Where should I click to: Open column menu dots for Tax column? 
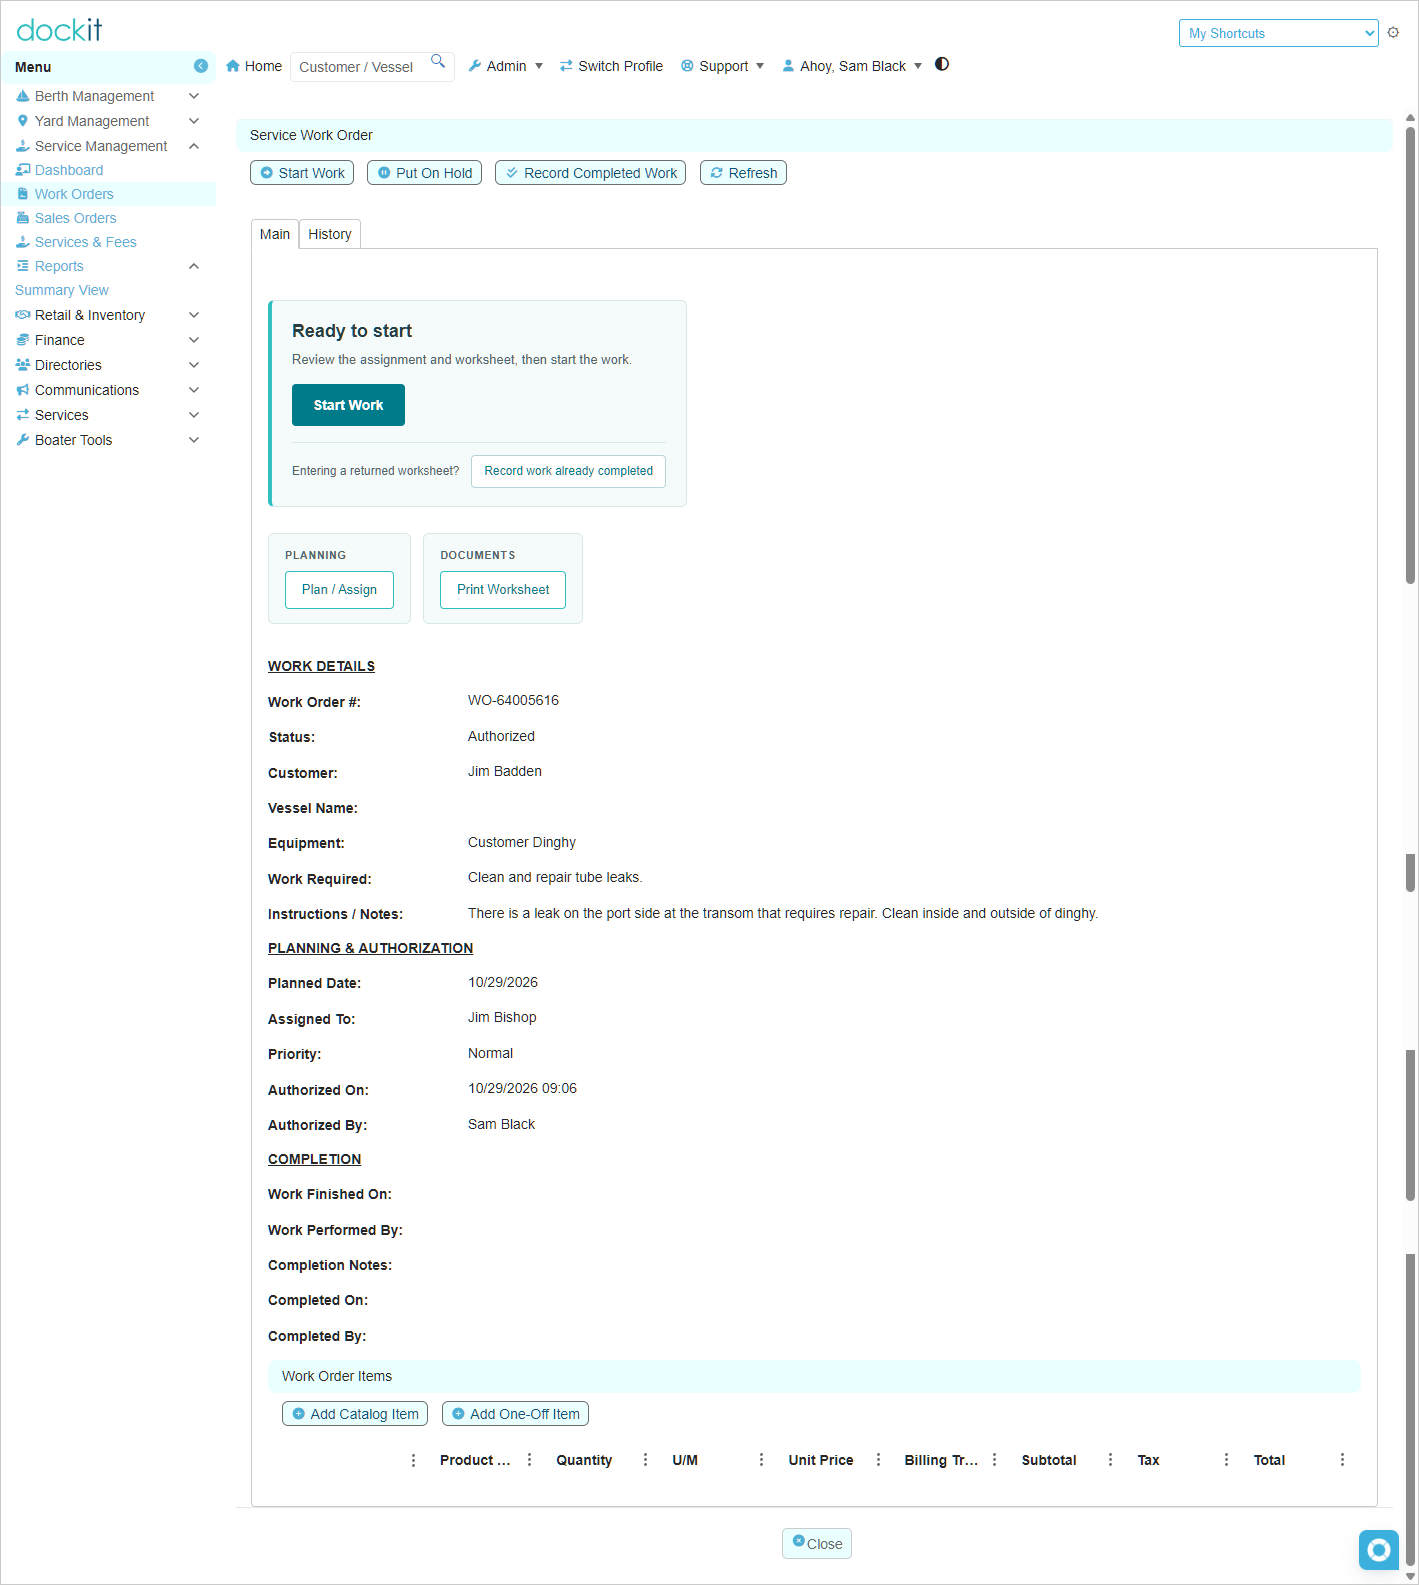1227,1460
